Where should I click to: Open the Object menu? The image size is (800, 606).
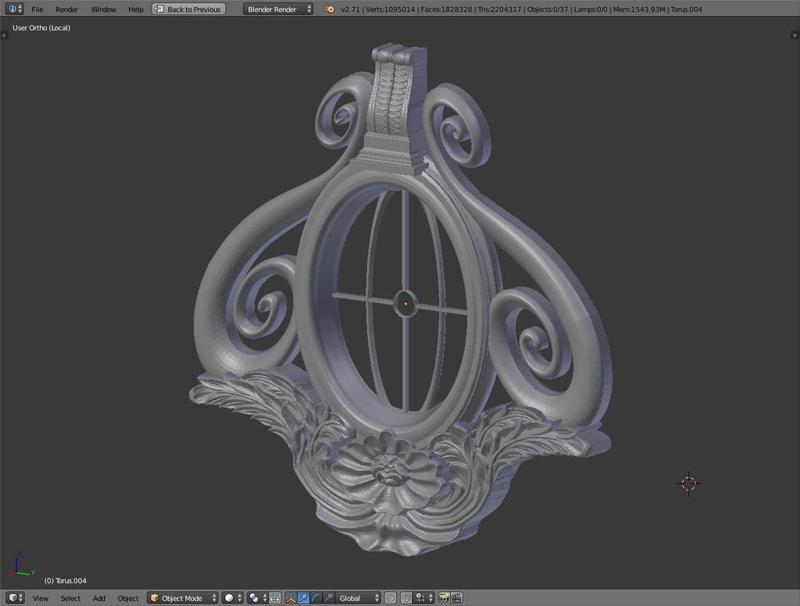tap(130, 596)
